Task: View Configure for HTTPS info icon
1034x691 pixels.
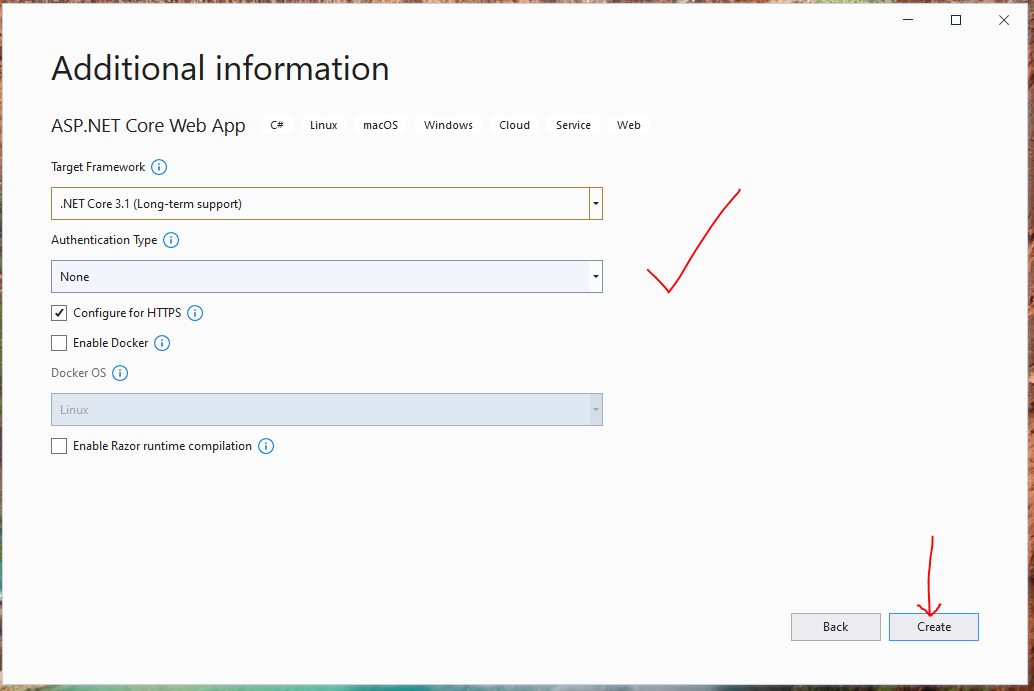Action: (x=195, y=313)
